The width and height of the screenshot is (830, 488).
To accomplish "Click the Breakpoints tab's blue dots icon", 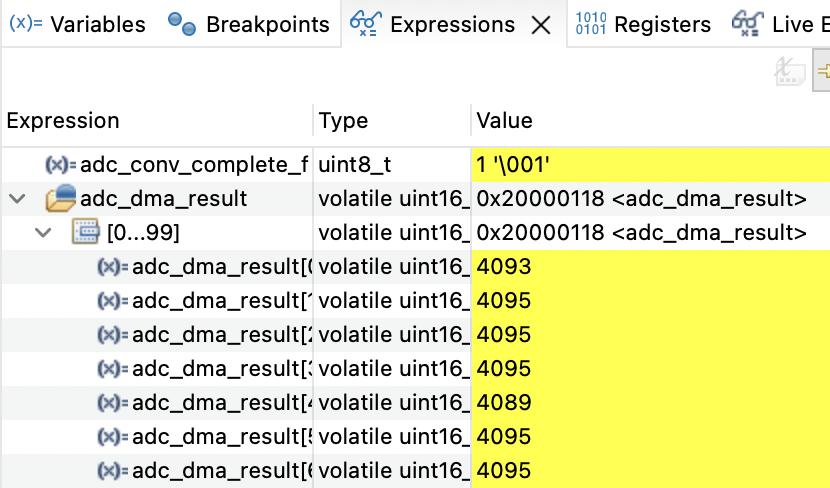I will [x=182, y=24].
